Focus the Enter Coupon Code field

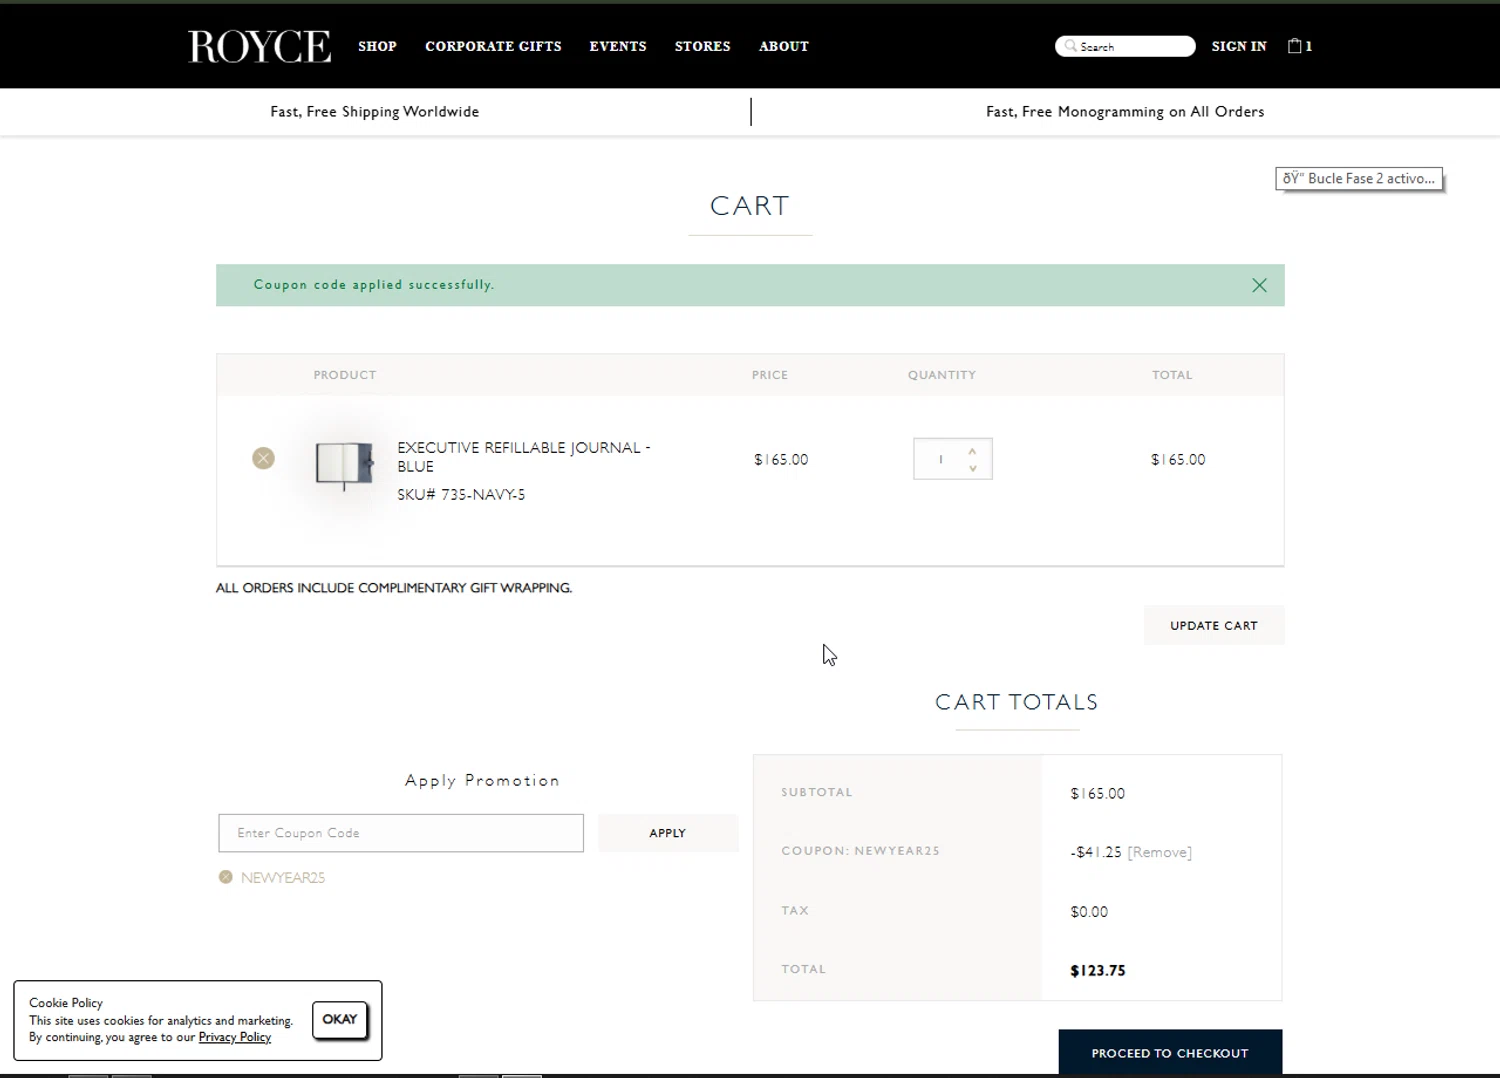(401, 833)
